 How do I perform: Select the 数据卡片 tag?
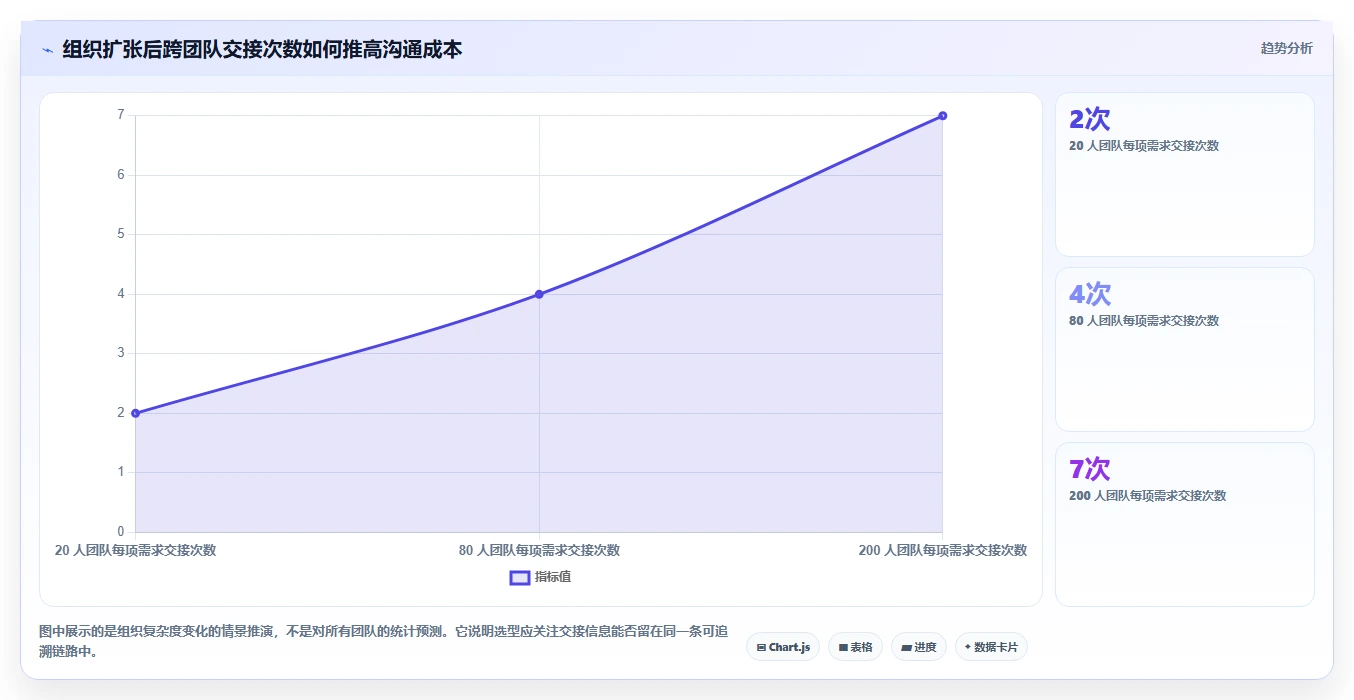(x=991, y=647)
